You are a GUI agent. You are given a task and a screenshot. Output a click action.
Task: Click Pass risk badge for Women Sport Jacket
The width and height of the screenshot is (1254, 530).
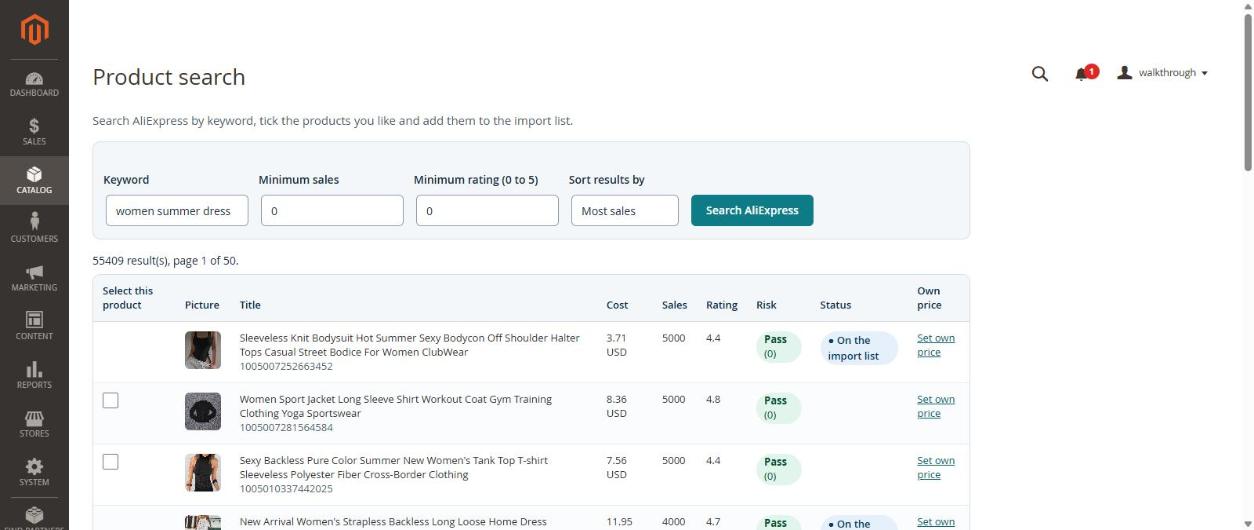point(778,407)
